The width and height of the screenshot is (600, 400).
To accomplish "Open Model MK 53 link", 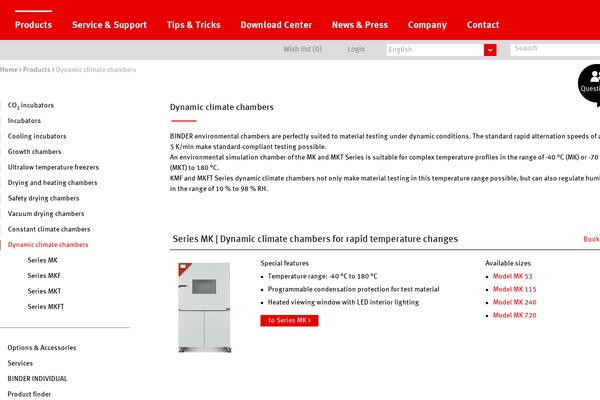I will click(512, 276).
